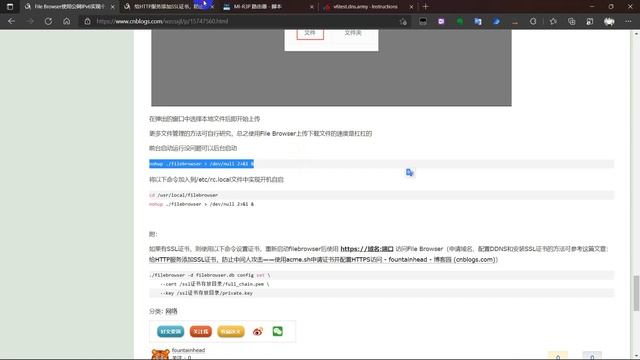Image resolution: width=640 pixels, height=360 pixels.
Task: Open a new browser tab
Action: pyautogui.click(x=425, y=7)
